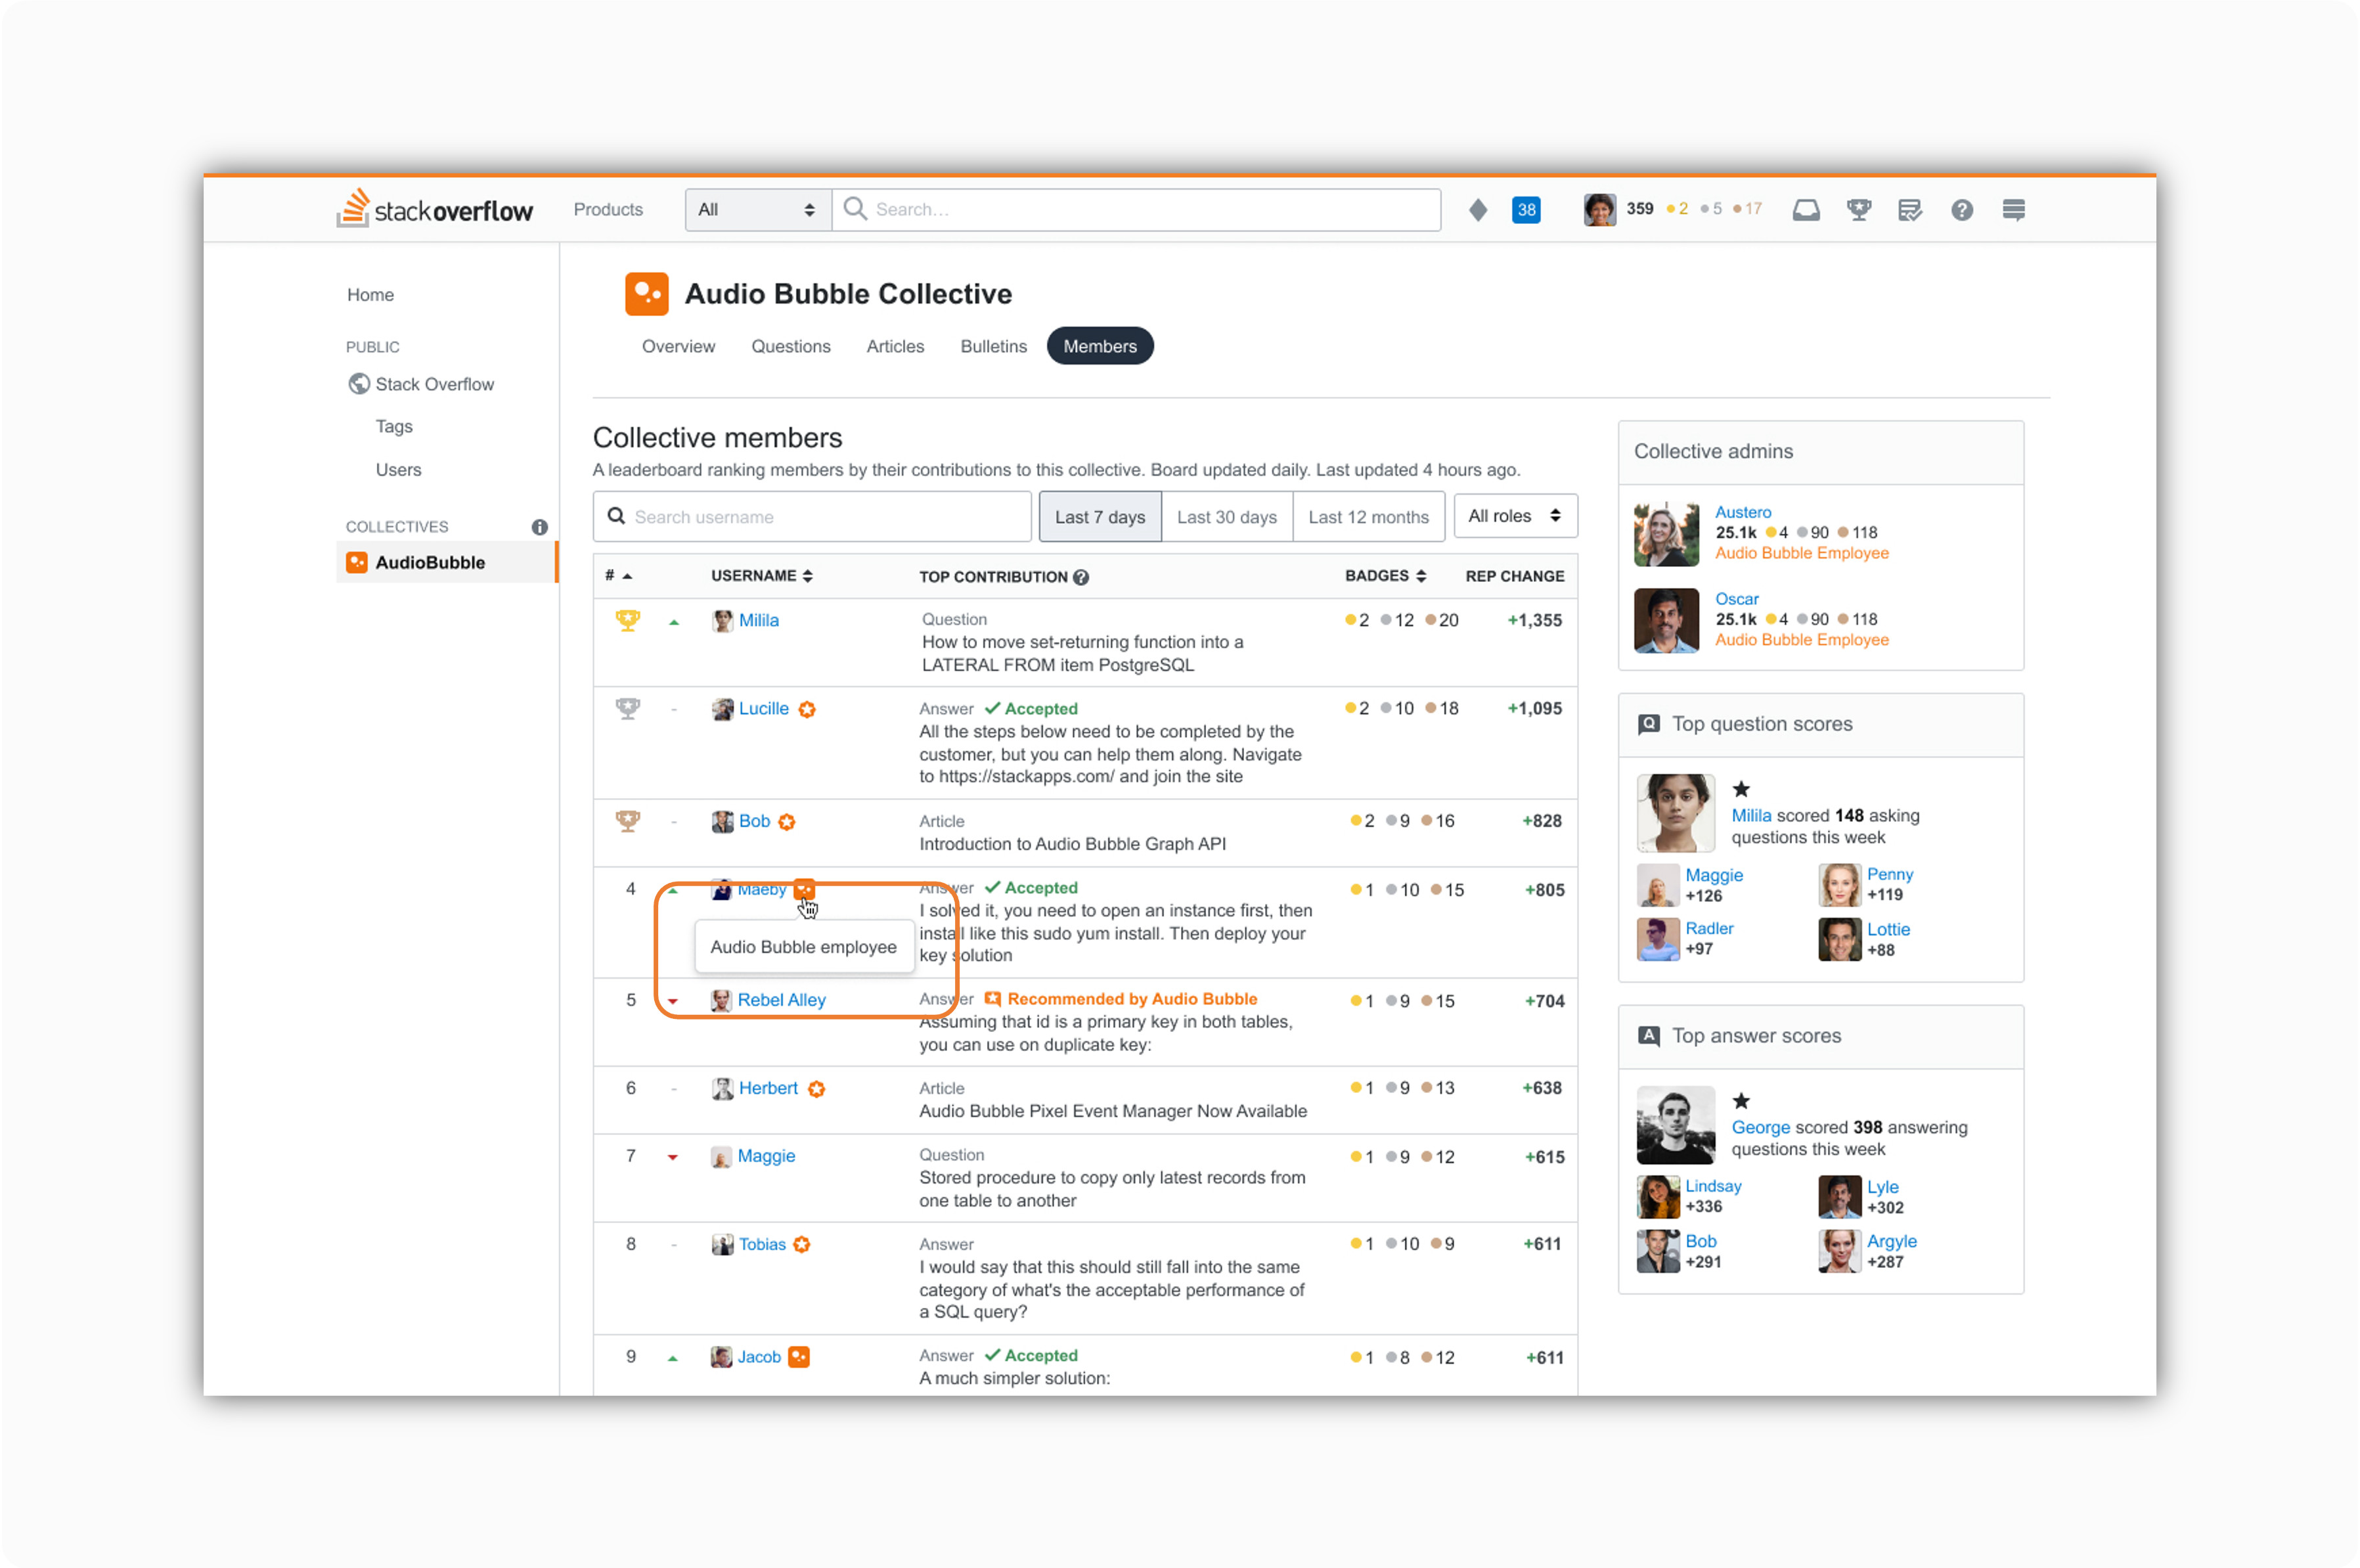Switch to the Articles tab
Image resolution: width=2360 pixels, height=1568 pixels.
(x=895, y=346)
